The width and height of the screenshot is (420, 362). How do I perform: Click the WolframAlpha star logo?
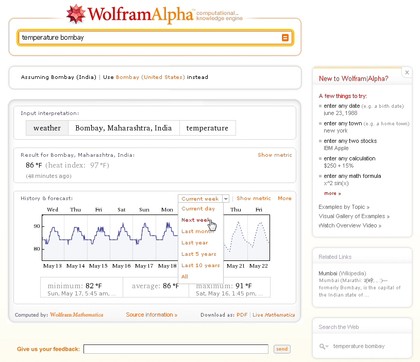tap(76, 14)
